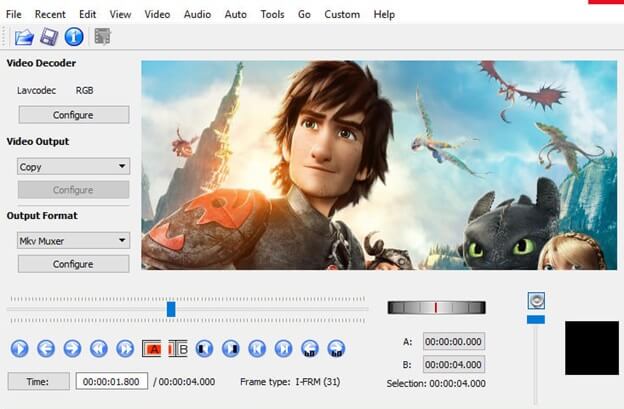
Task: Click the volume slider handle
Action: [x=536, y=319]
